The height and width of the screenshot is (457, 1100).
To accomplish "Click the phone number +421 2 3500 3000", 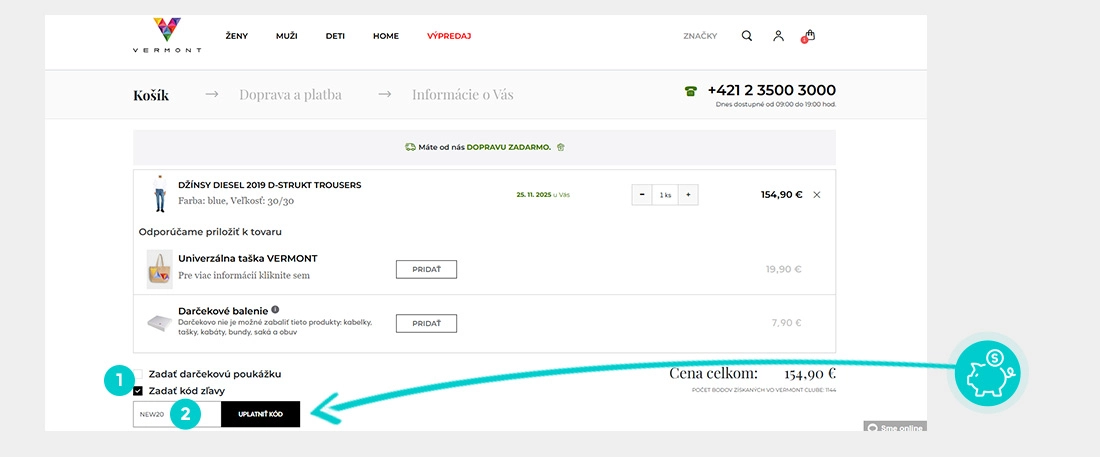I will click(x=772, y=90).
